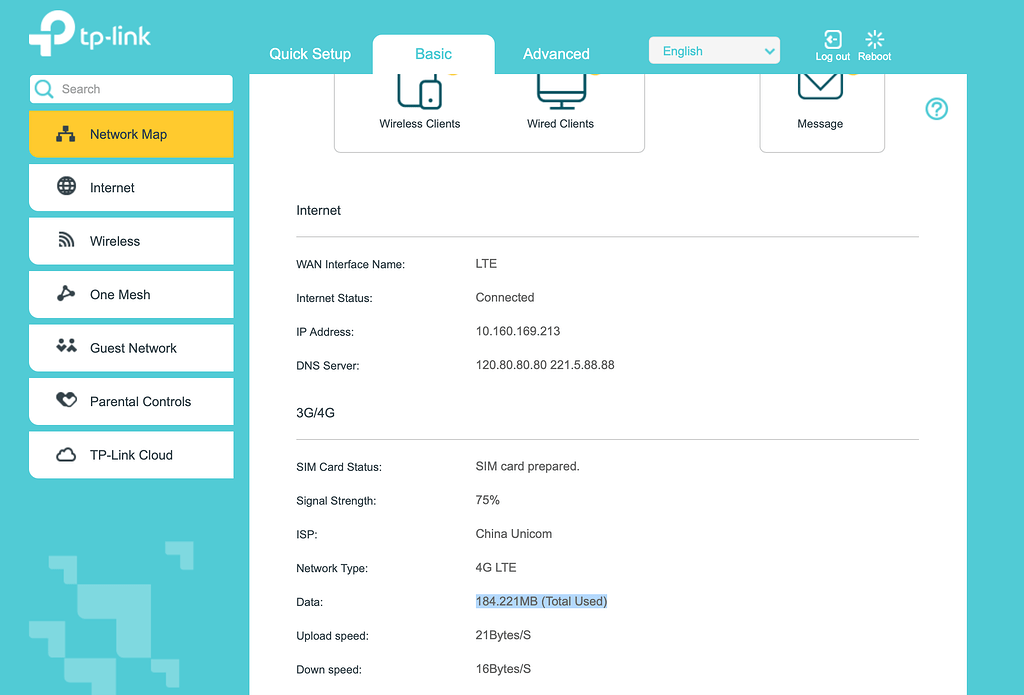Select the Basic tab
Image resolution: width=1024 pixels, height=695 pixels.
434,54
